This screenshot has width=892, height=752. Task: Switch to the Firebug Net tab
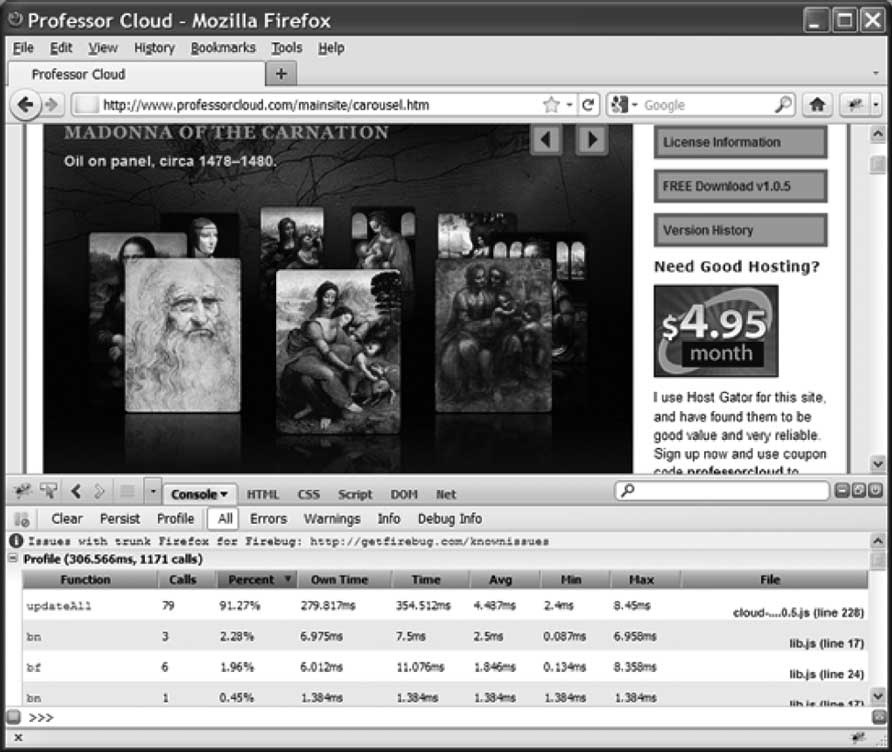pyautogui.click(x=446, y=494)
